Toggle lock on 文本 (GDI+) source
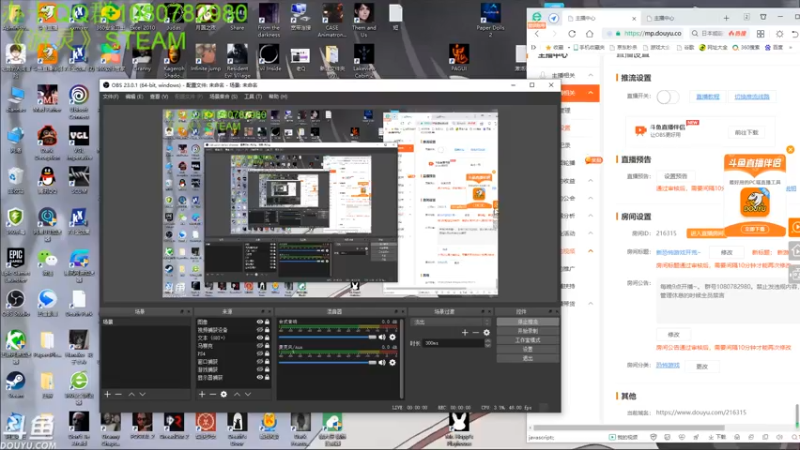800x450 pixels. coord(267,338)
